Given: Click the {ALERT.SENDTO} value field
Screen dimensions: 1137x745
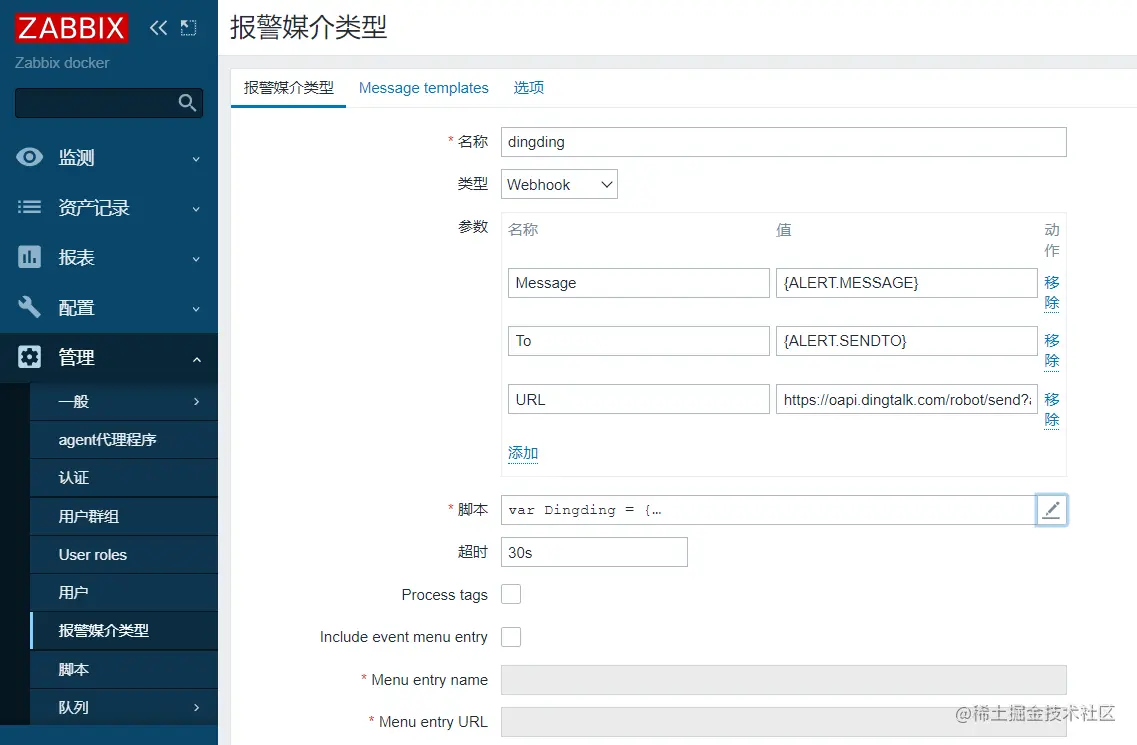Looking at the screenshot, I should pyautogui.click(x=906, y=341).
